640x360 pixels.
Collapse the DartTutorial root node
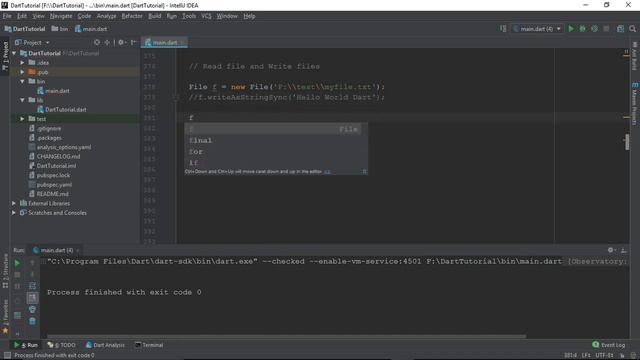(x=14, y=53)
